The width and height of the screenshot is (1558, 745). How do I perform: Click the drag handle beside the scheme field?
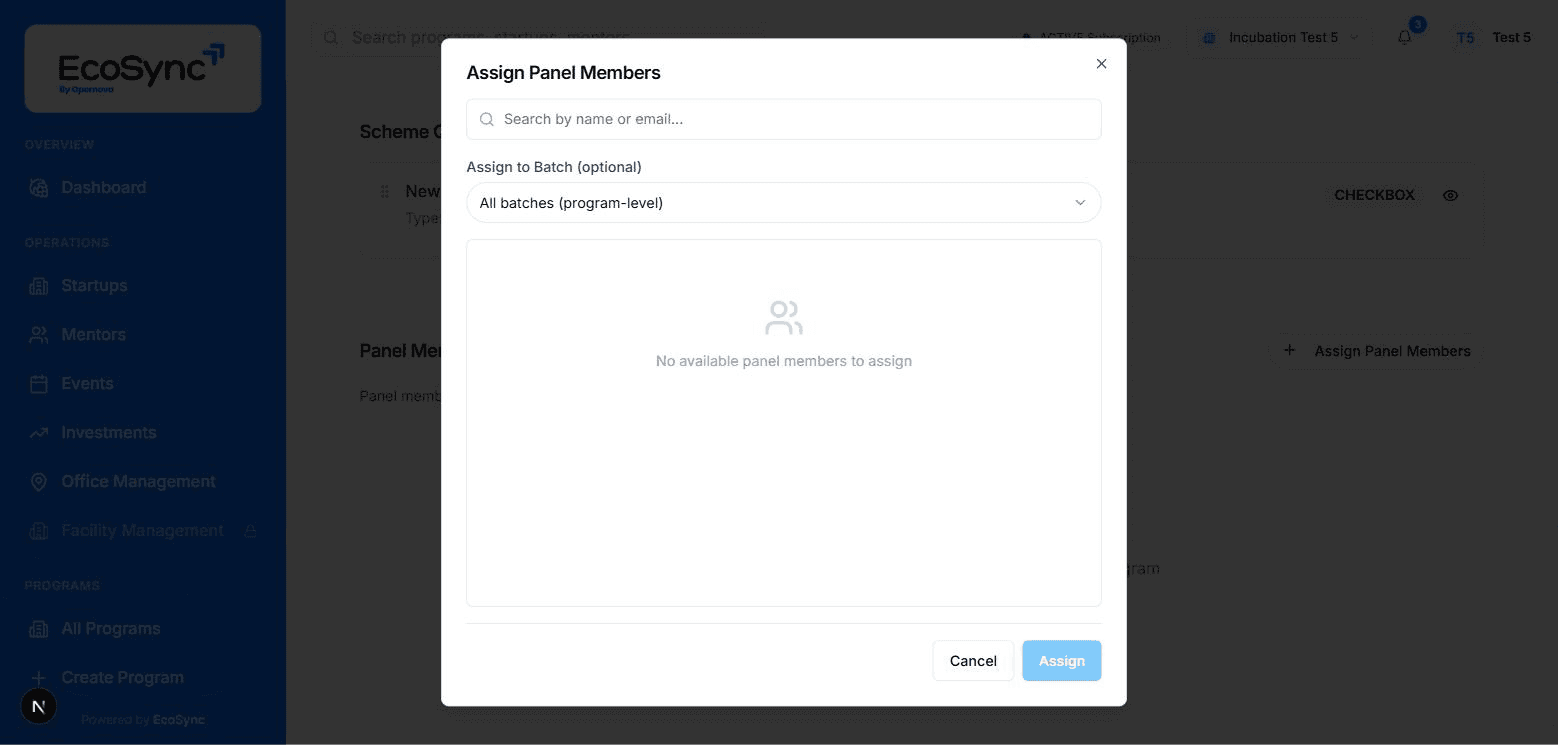[385, 191]
